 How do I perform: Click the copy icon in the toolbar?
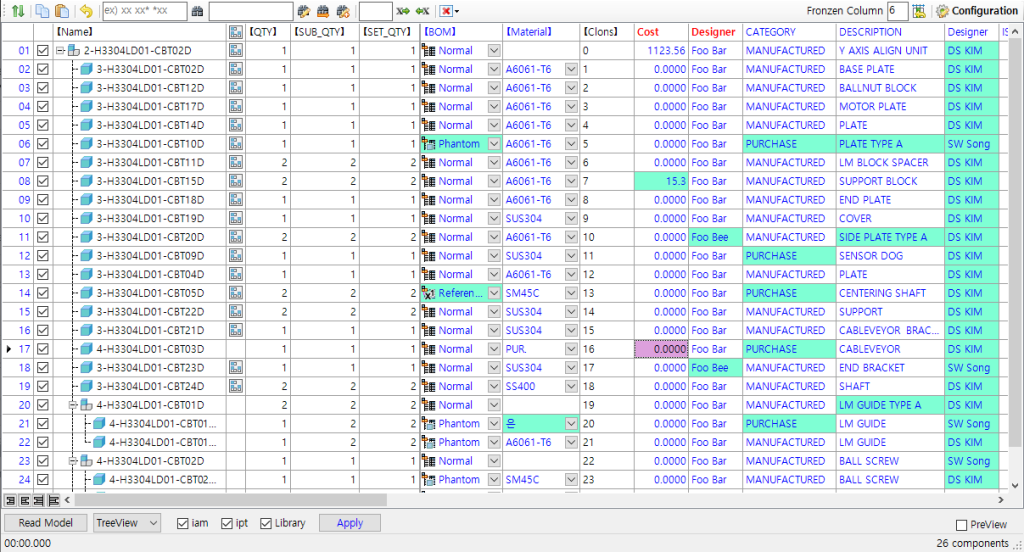click(43, 11)
